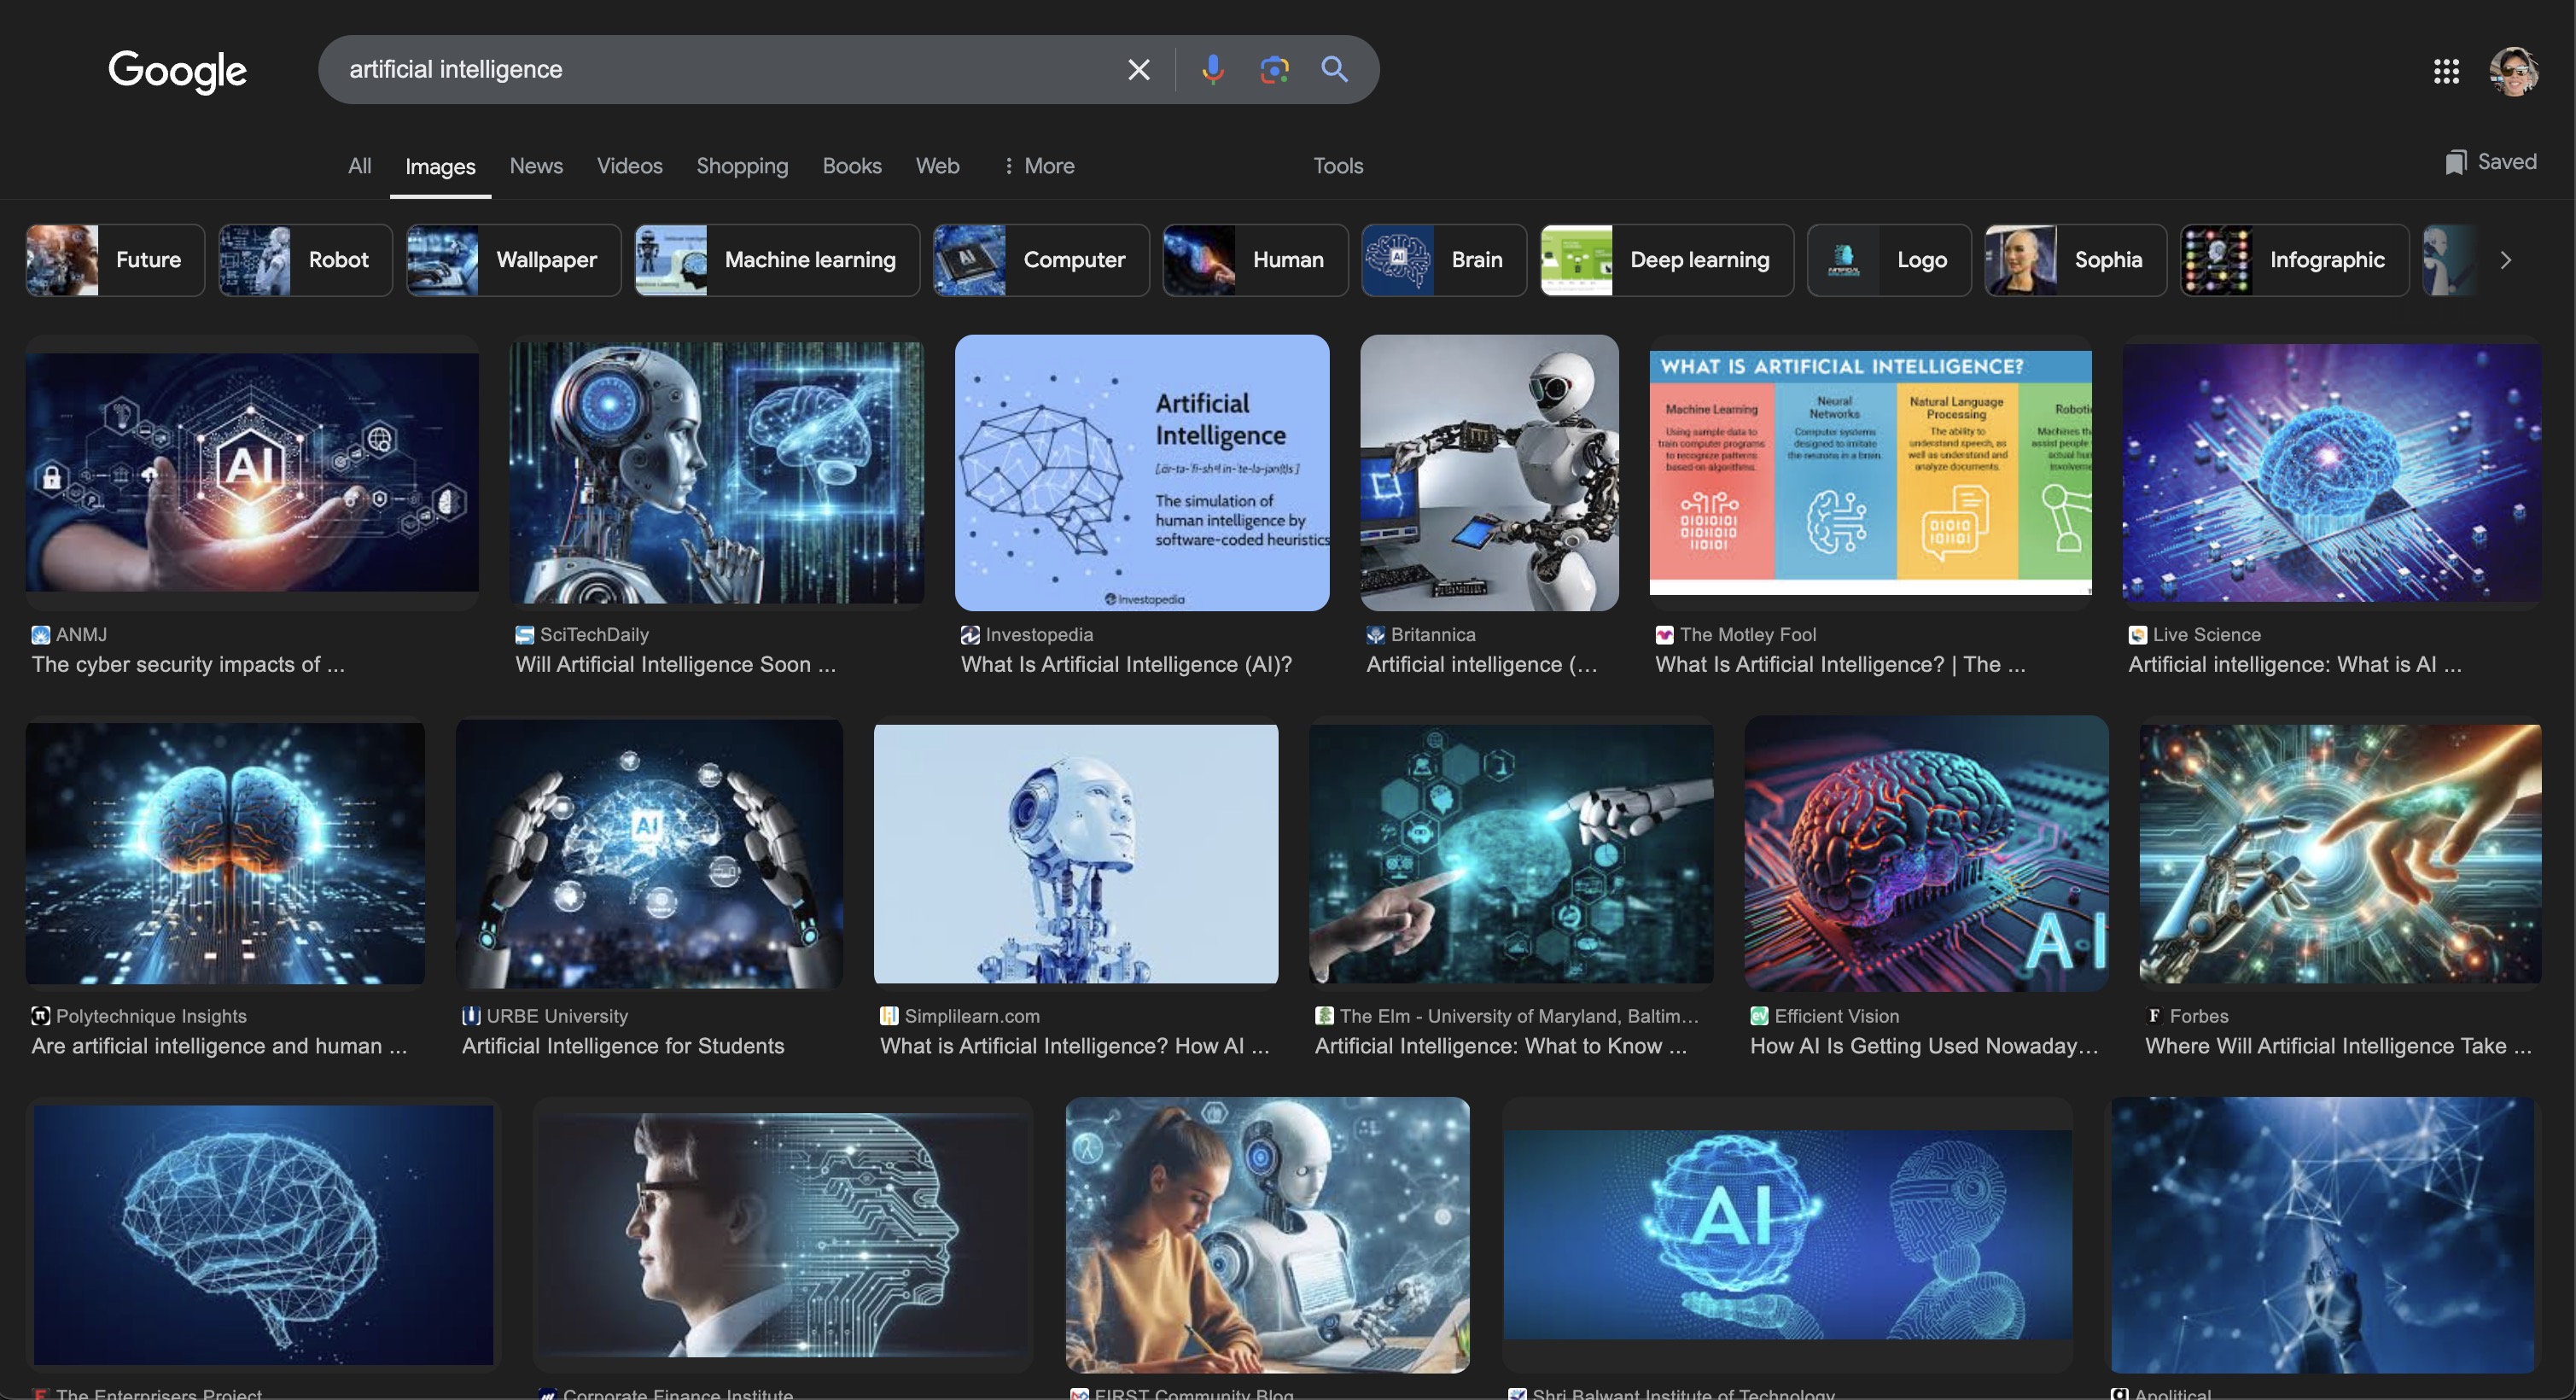Open the Google account profile avatar
This screenshot has width=2576, height=1400.
2512,70
